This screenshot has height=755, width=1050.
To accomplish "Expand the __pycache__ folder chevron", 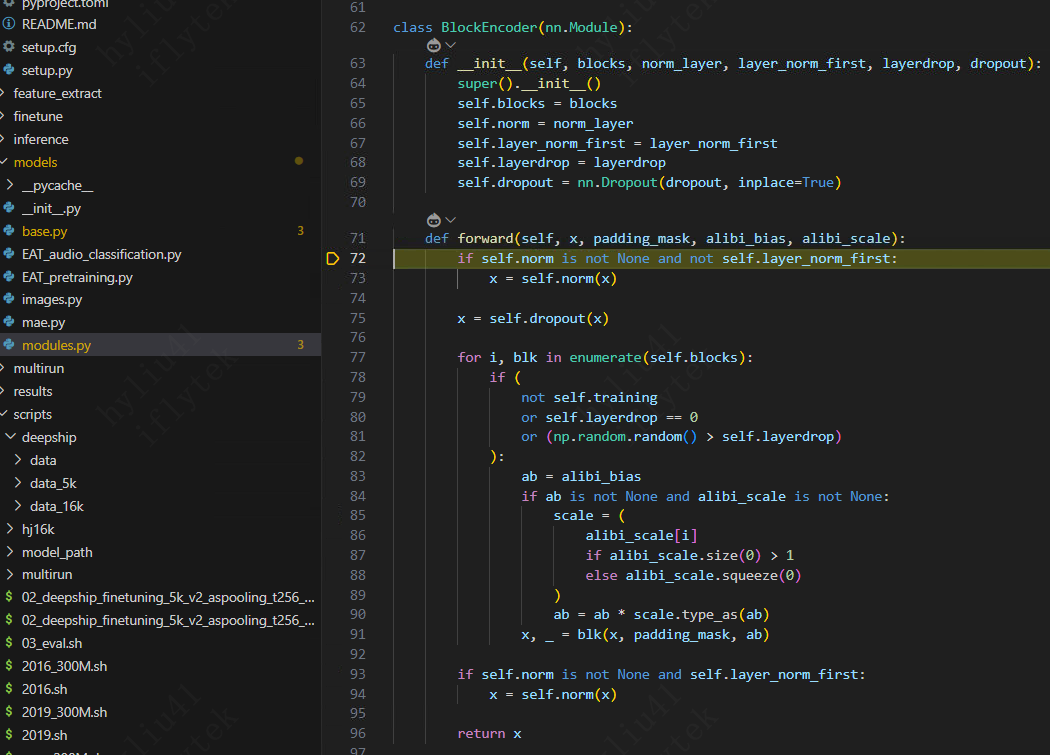I will [x=9, y=184].
